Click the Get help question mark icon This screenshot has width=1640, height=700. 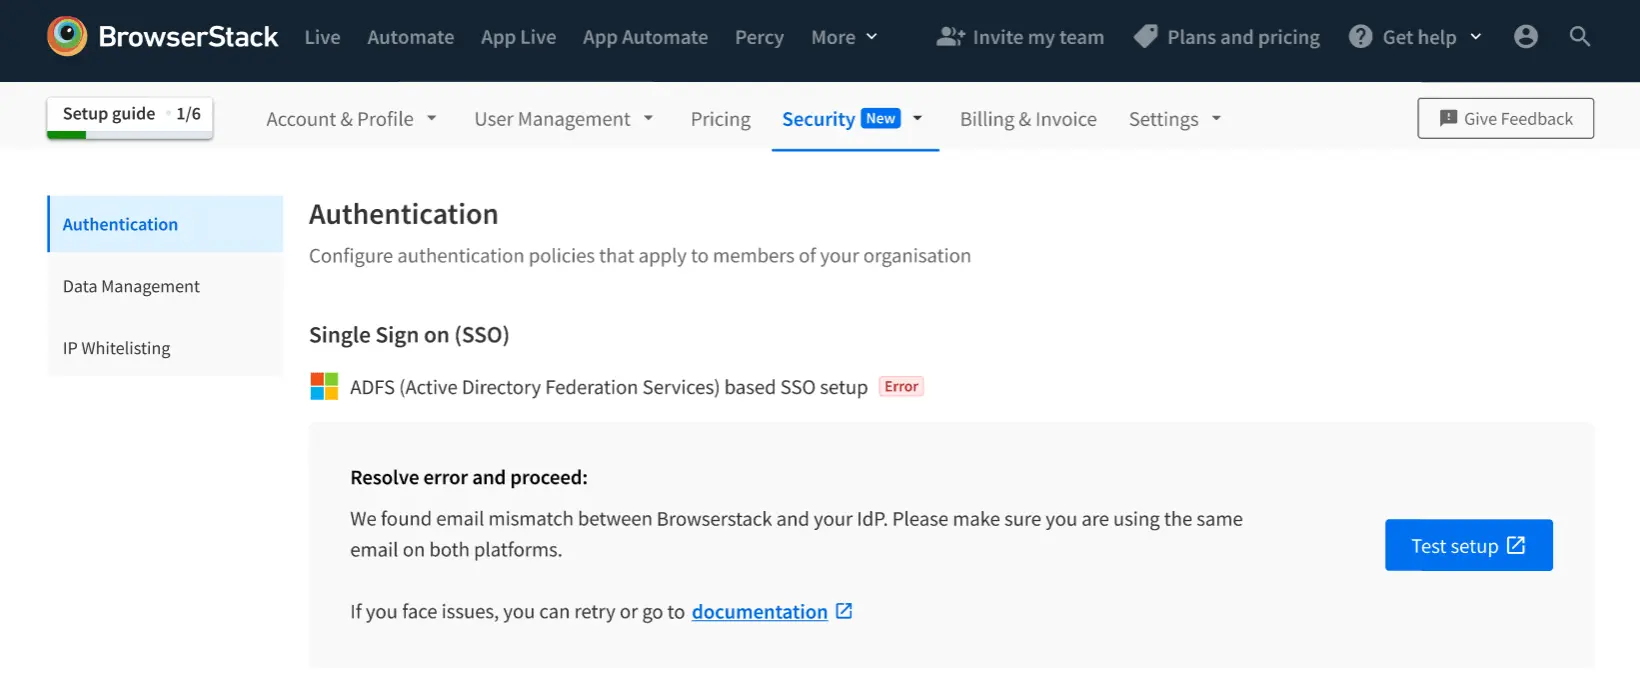(x=1360, y=37)
